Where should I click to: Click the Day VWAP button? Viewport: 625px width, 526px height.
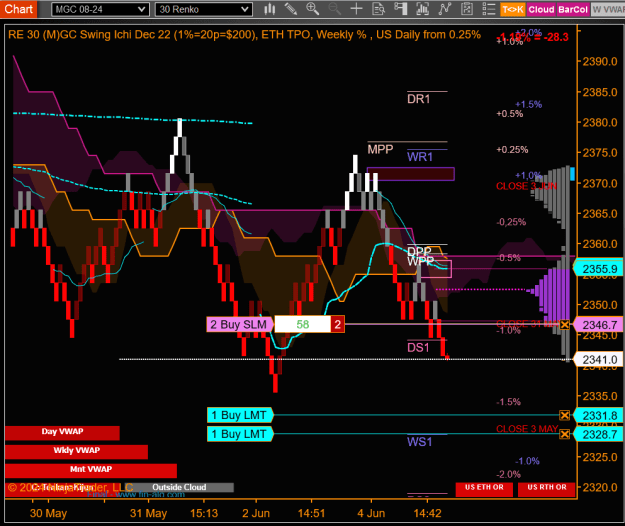[x=62, y=433]
